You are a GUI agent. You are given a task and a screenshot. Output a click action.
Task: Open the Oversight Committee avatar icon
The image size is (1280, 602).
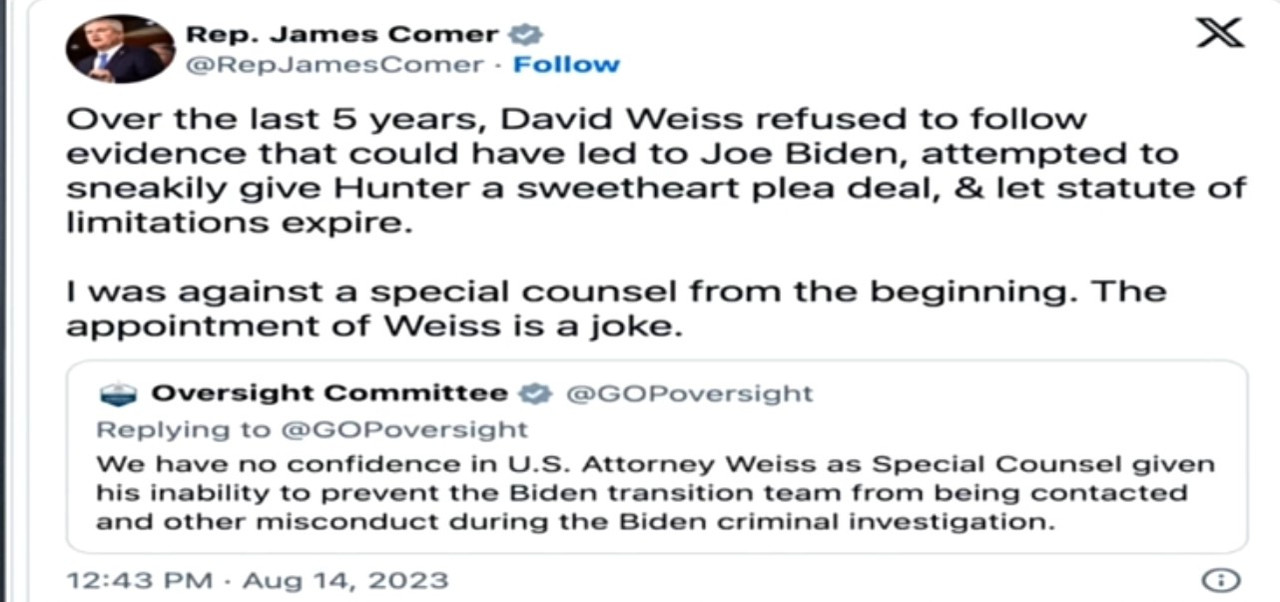118,394
